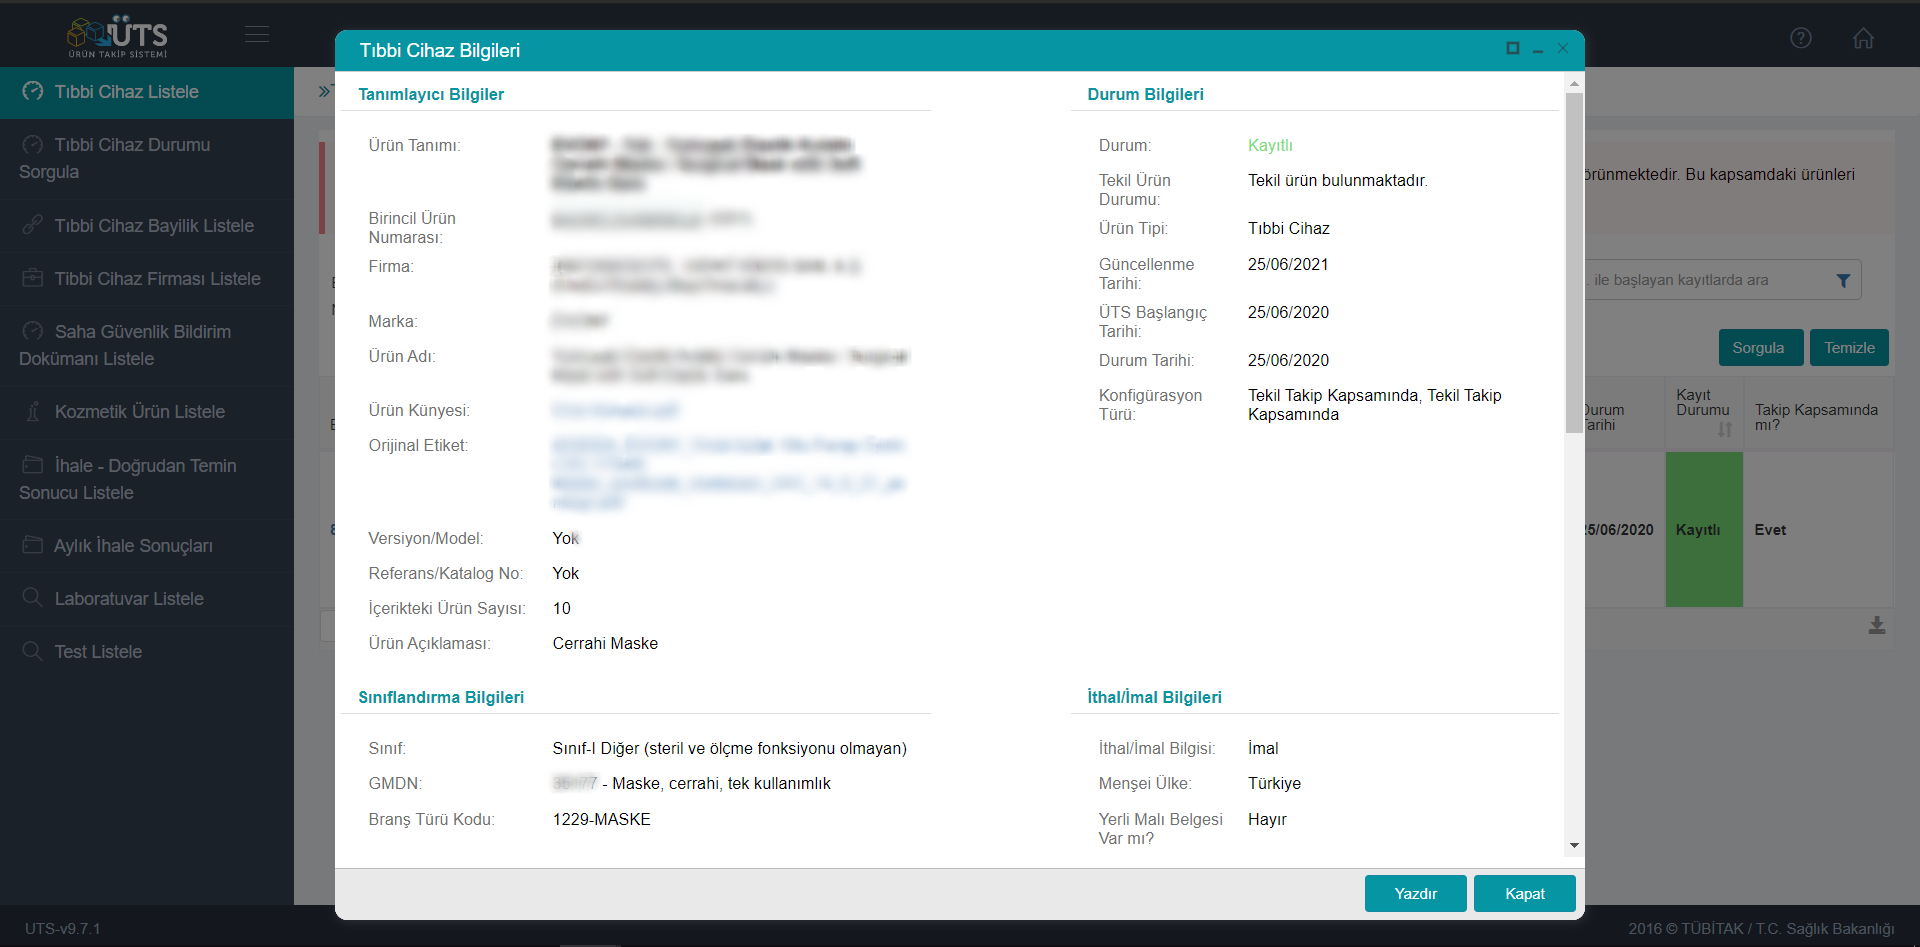Download results using the download icon
This screenshot has height=947, width=1920.
point(1876,625)
